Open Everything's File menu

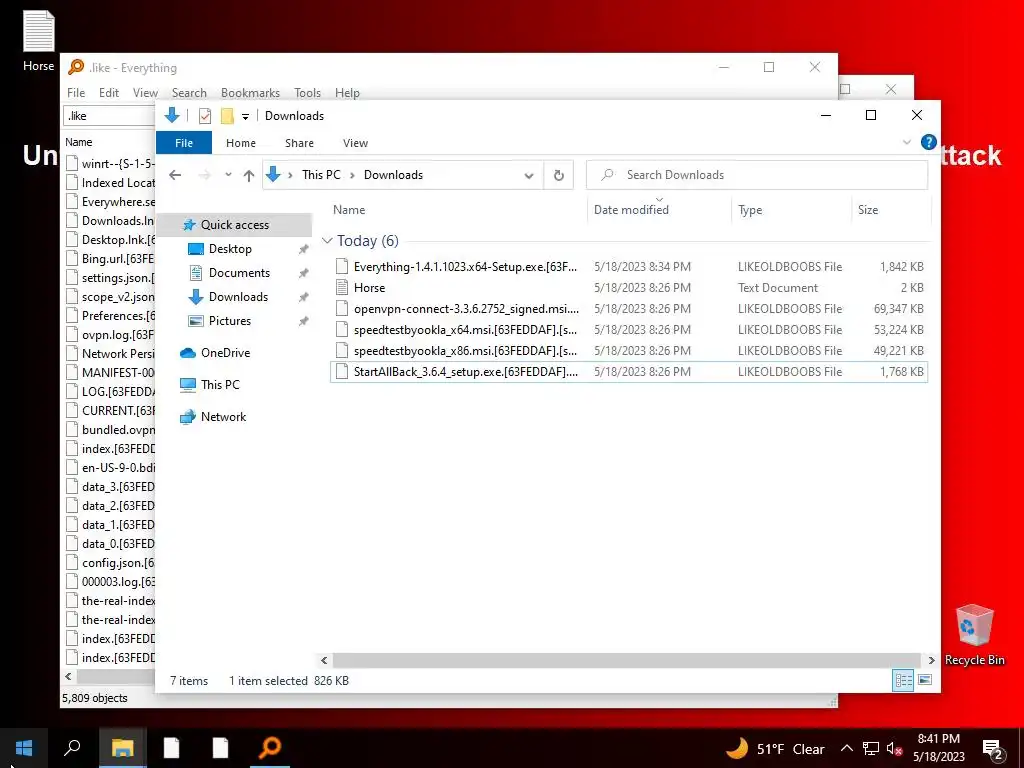point(76,93)
